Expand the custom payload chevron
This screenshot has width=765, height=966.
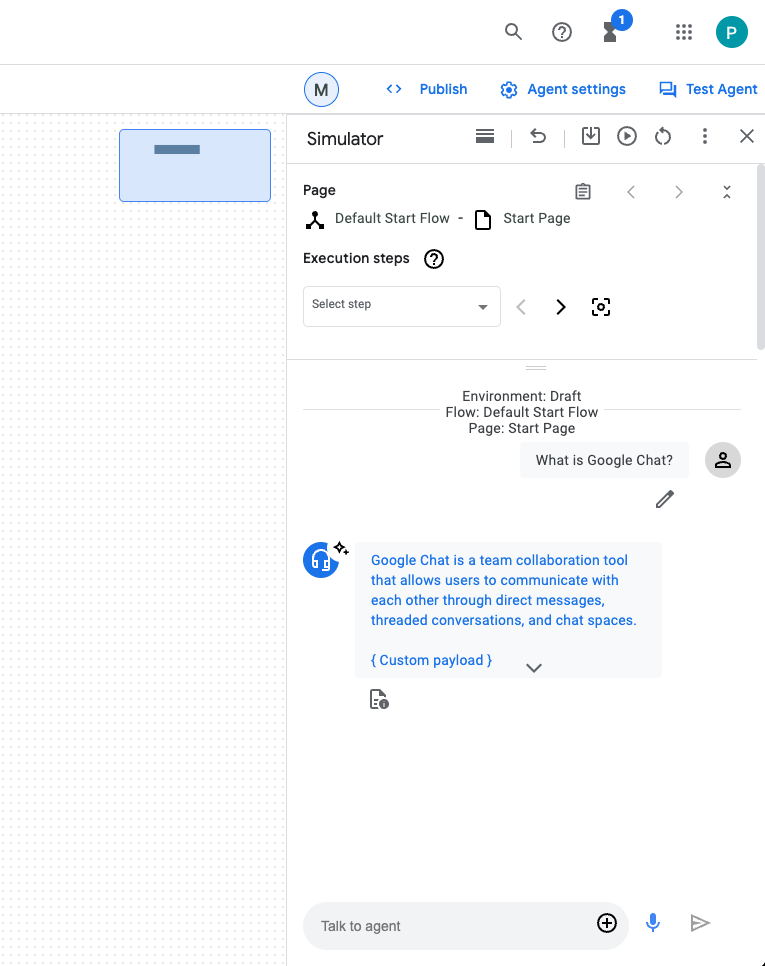click(534, 668)
